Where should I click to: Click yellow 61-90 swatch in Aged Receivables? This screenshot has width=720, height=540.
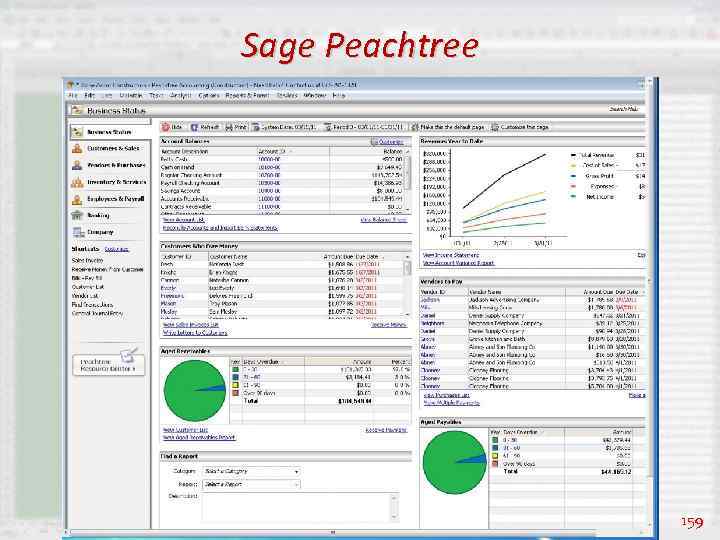click(236, 385)
